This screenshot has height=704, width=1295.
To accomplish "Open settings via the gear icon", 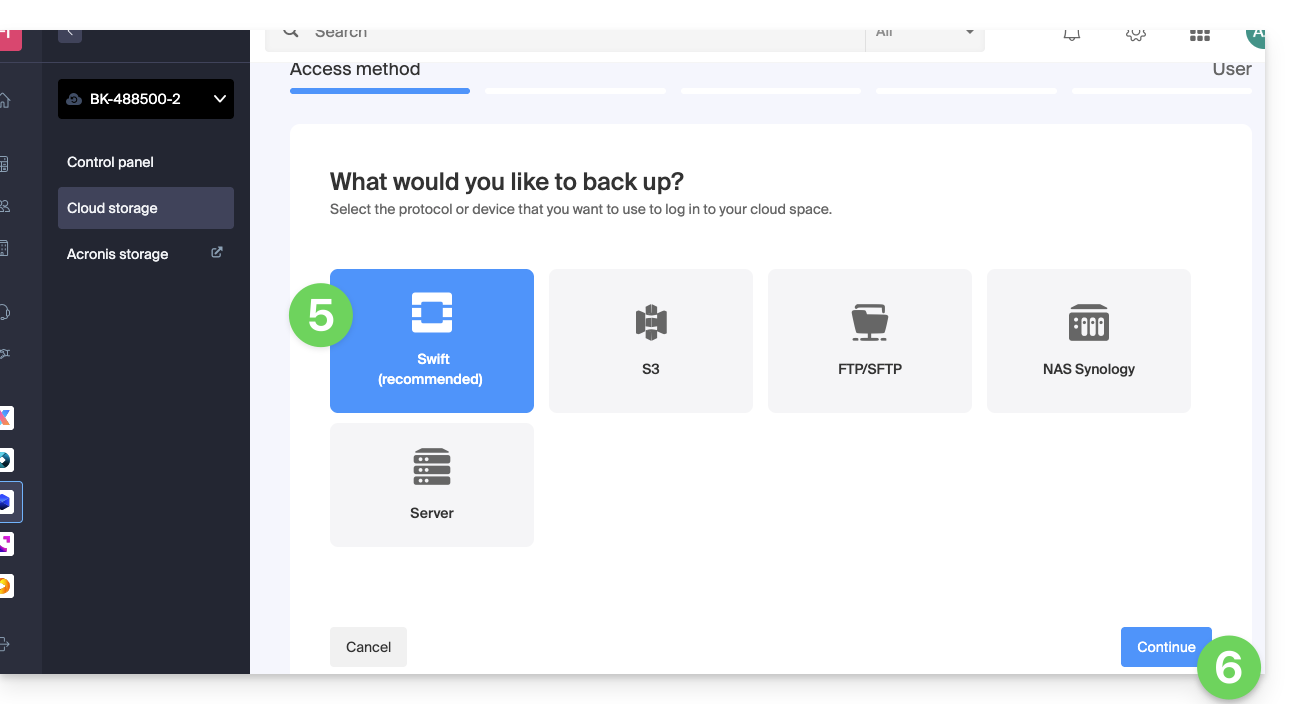I will (1135, 35).
